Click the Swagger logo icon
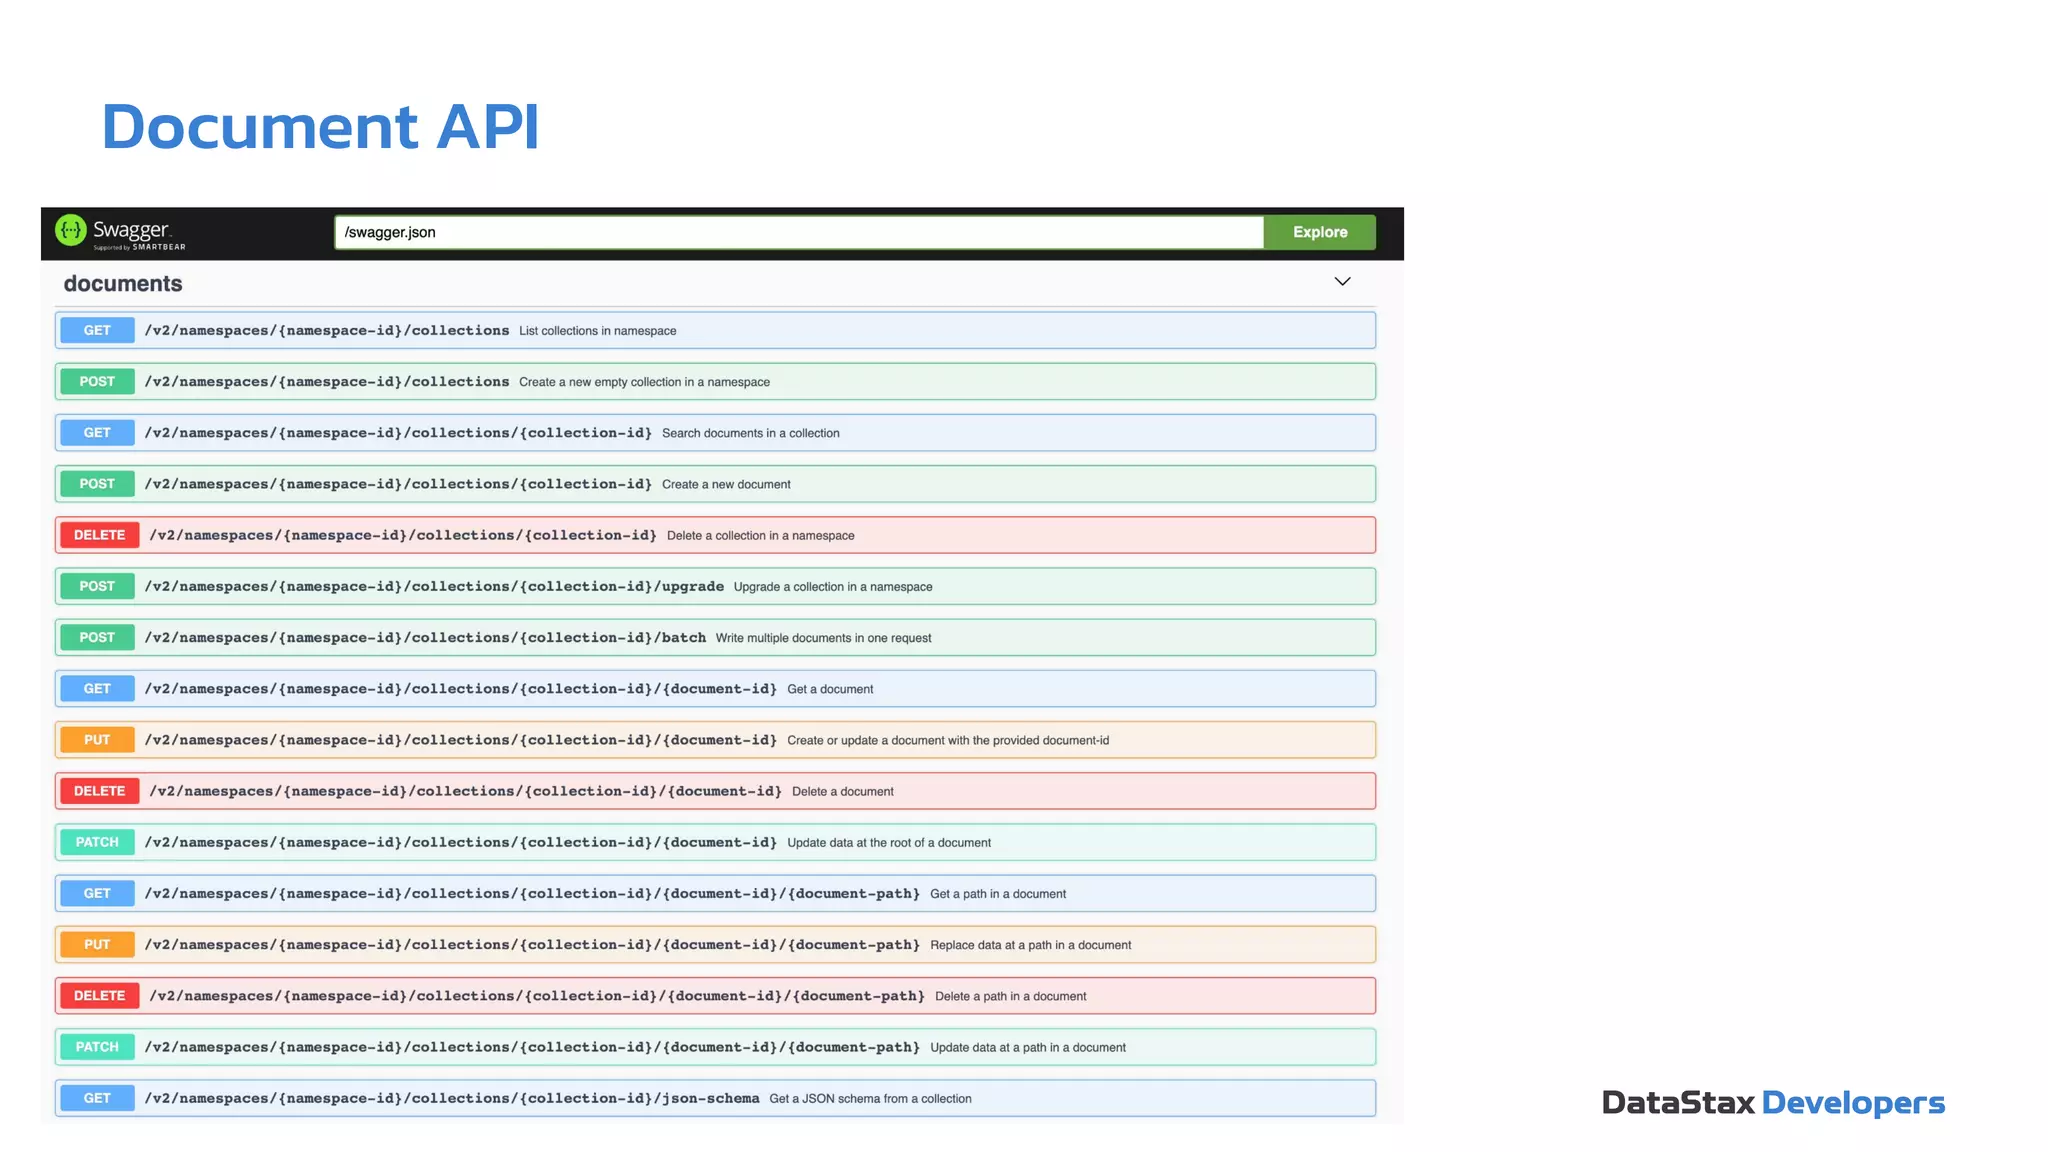 [x=71, y=230]
